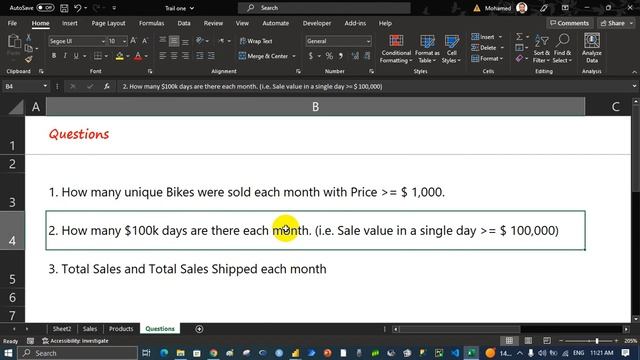Open the Name Box dropdown
The image size is (640, 360).
[x=45, y=86]
